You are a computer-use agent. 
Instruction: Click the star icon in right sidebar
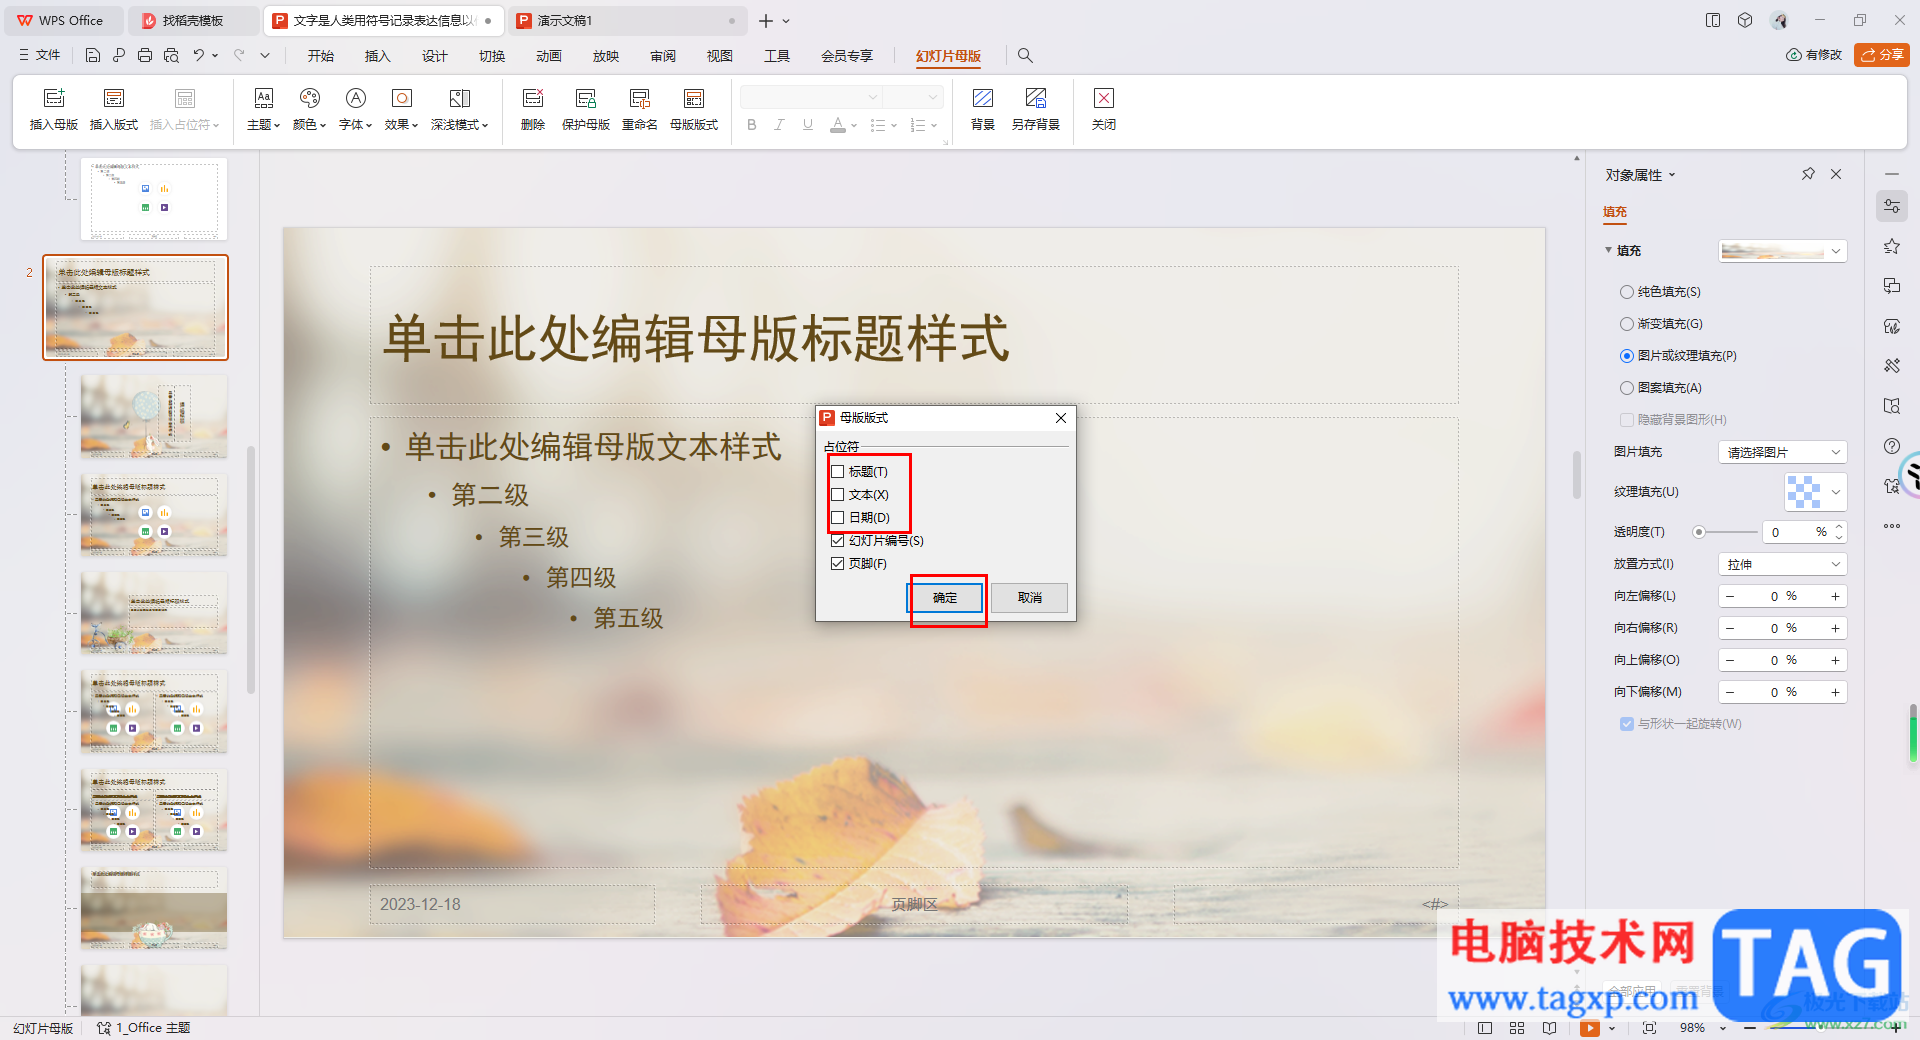pos(1891,247)
